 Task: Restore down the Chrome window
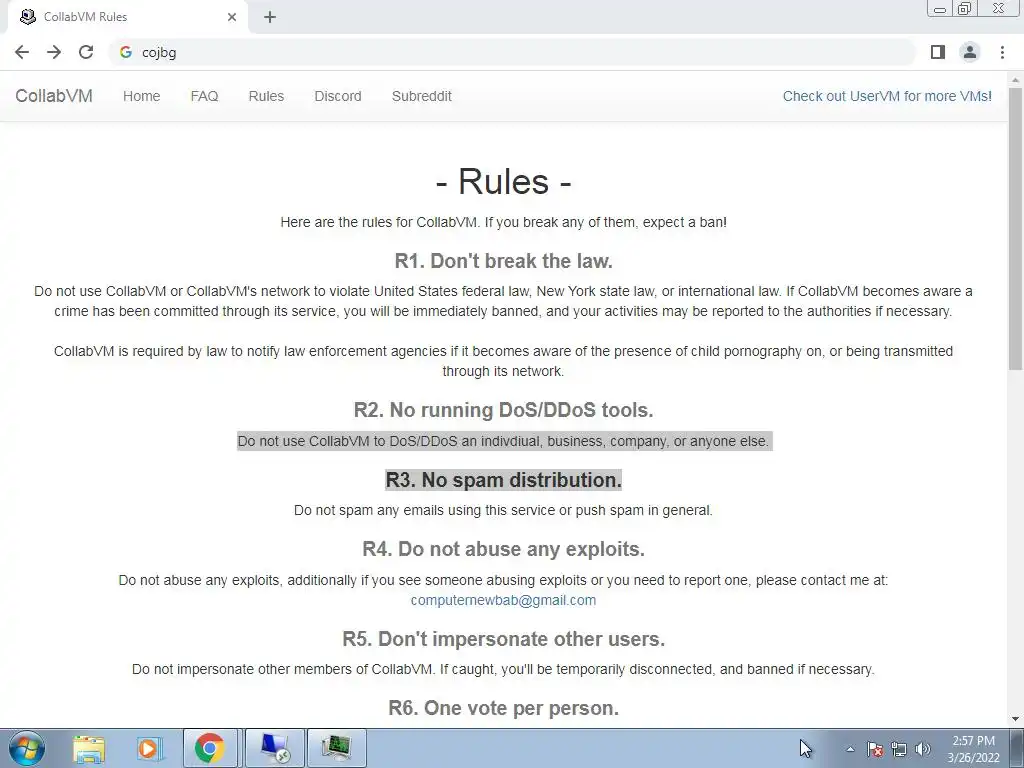(x=964, y=8)
